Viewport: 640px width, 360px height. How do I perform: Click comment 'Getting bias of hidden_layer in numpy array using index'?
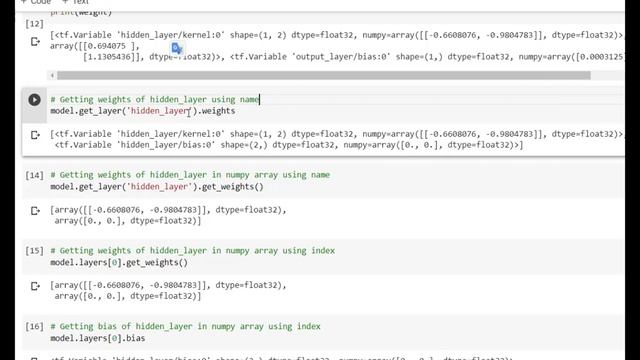point(185,327)
